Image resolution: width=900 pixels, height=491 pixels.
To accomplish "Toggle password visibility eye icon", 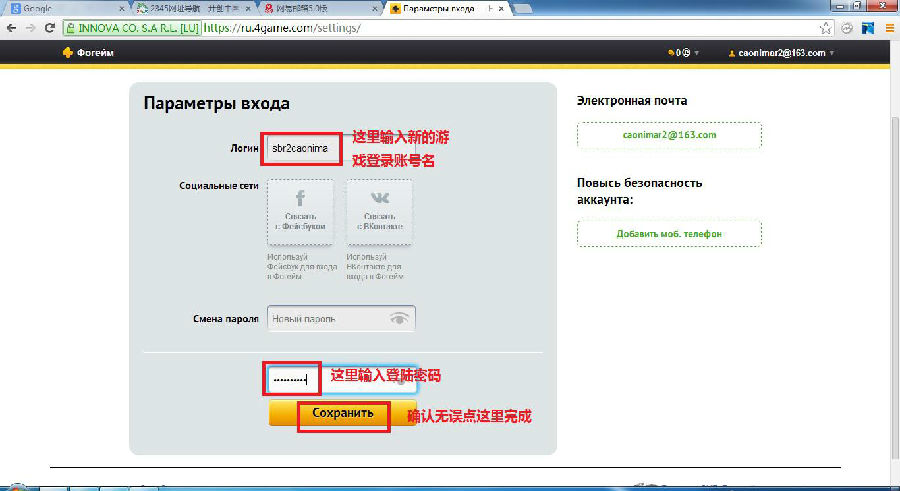I will [x=400, y=319].
